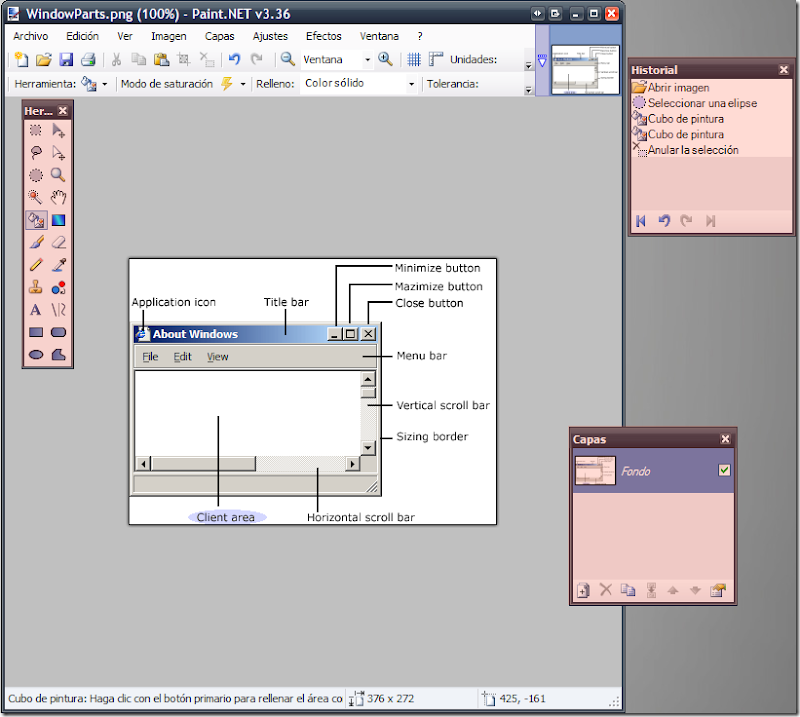This screenshot has width=800, height=717.
Task: Open the Capas menu
Action: tap(219, 36)
